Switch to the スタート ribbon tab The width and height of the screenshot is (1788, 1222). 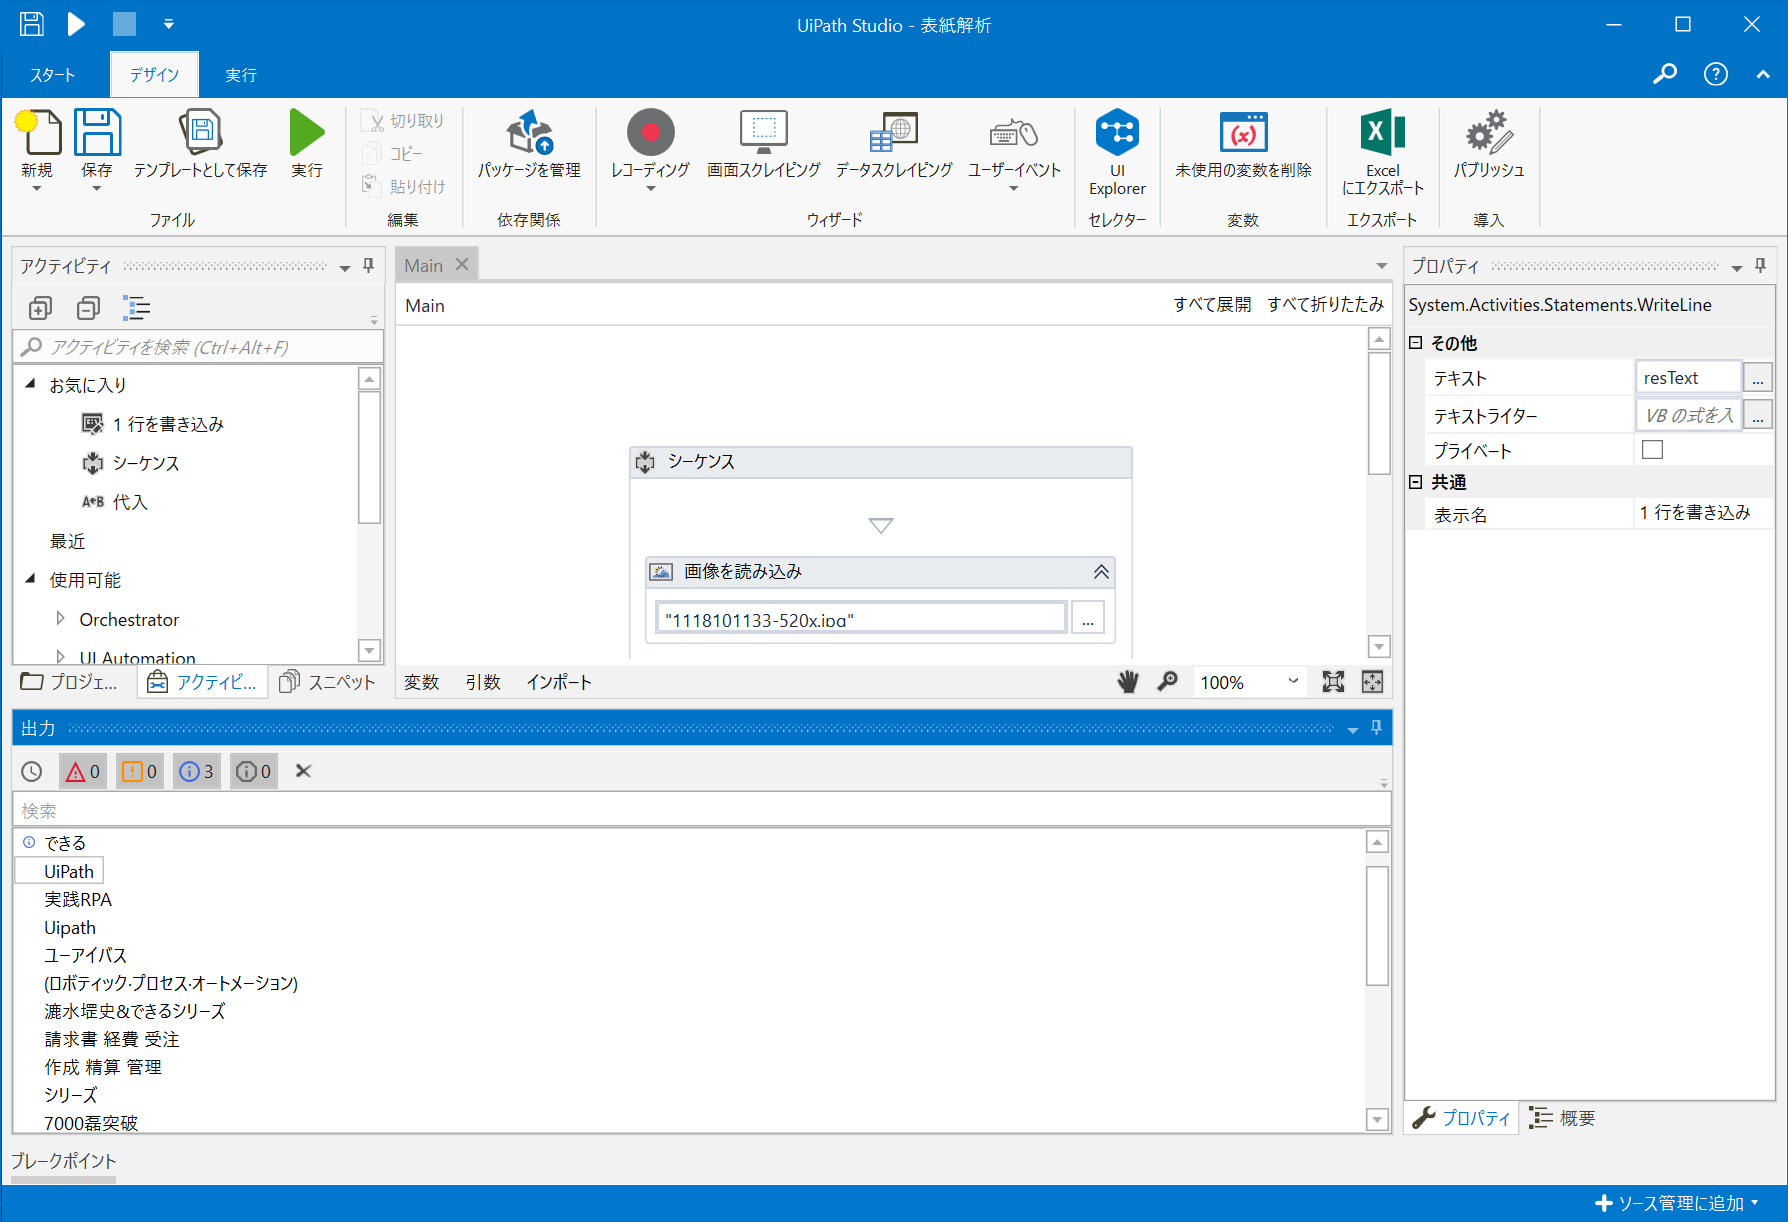[52, 75]
